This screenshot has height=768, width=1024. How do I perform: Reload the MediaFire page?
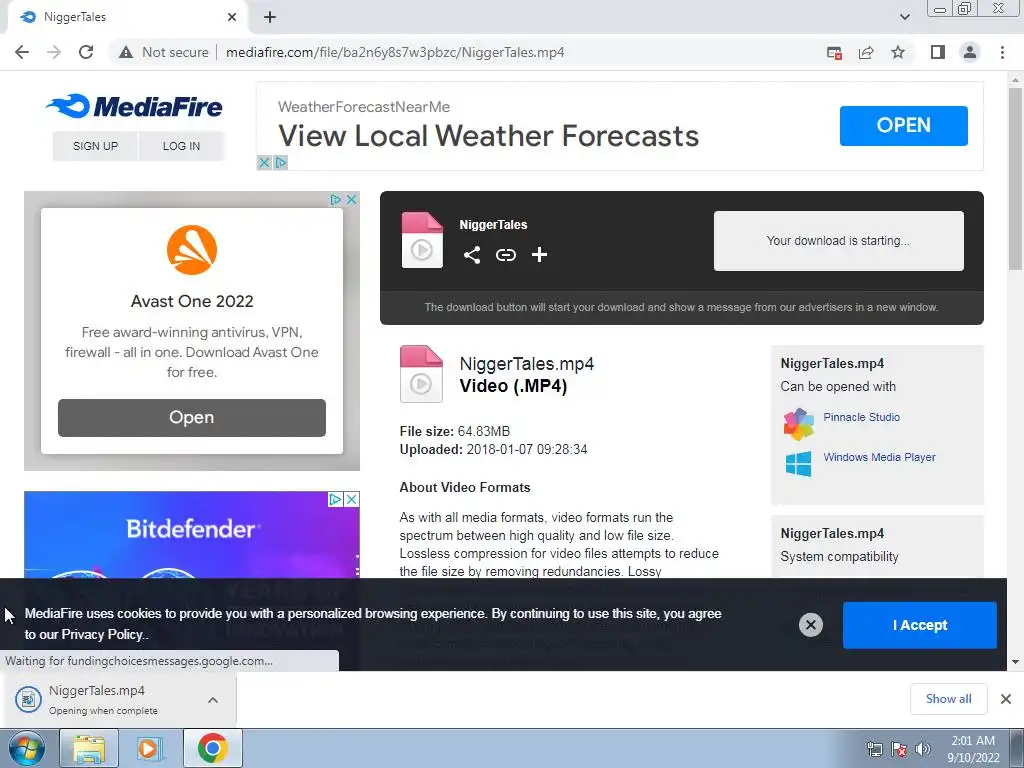tap(86, 52)
